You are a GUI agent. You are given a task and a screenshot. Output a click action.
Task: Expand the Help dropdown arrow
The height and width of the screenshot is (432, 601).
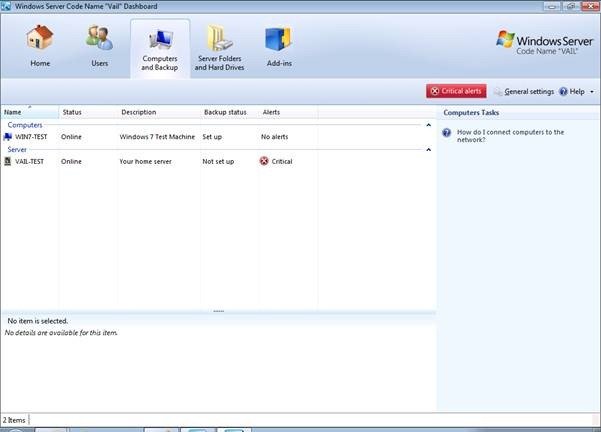click(x=592, y=92)
